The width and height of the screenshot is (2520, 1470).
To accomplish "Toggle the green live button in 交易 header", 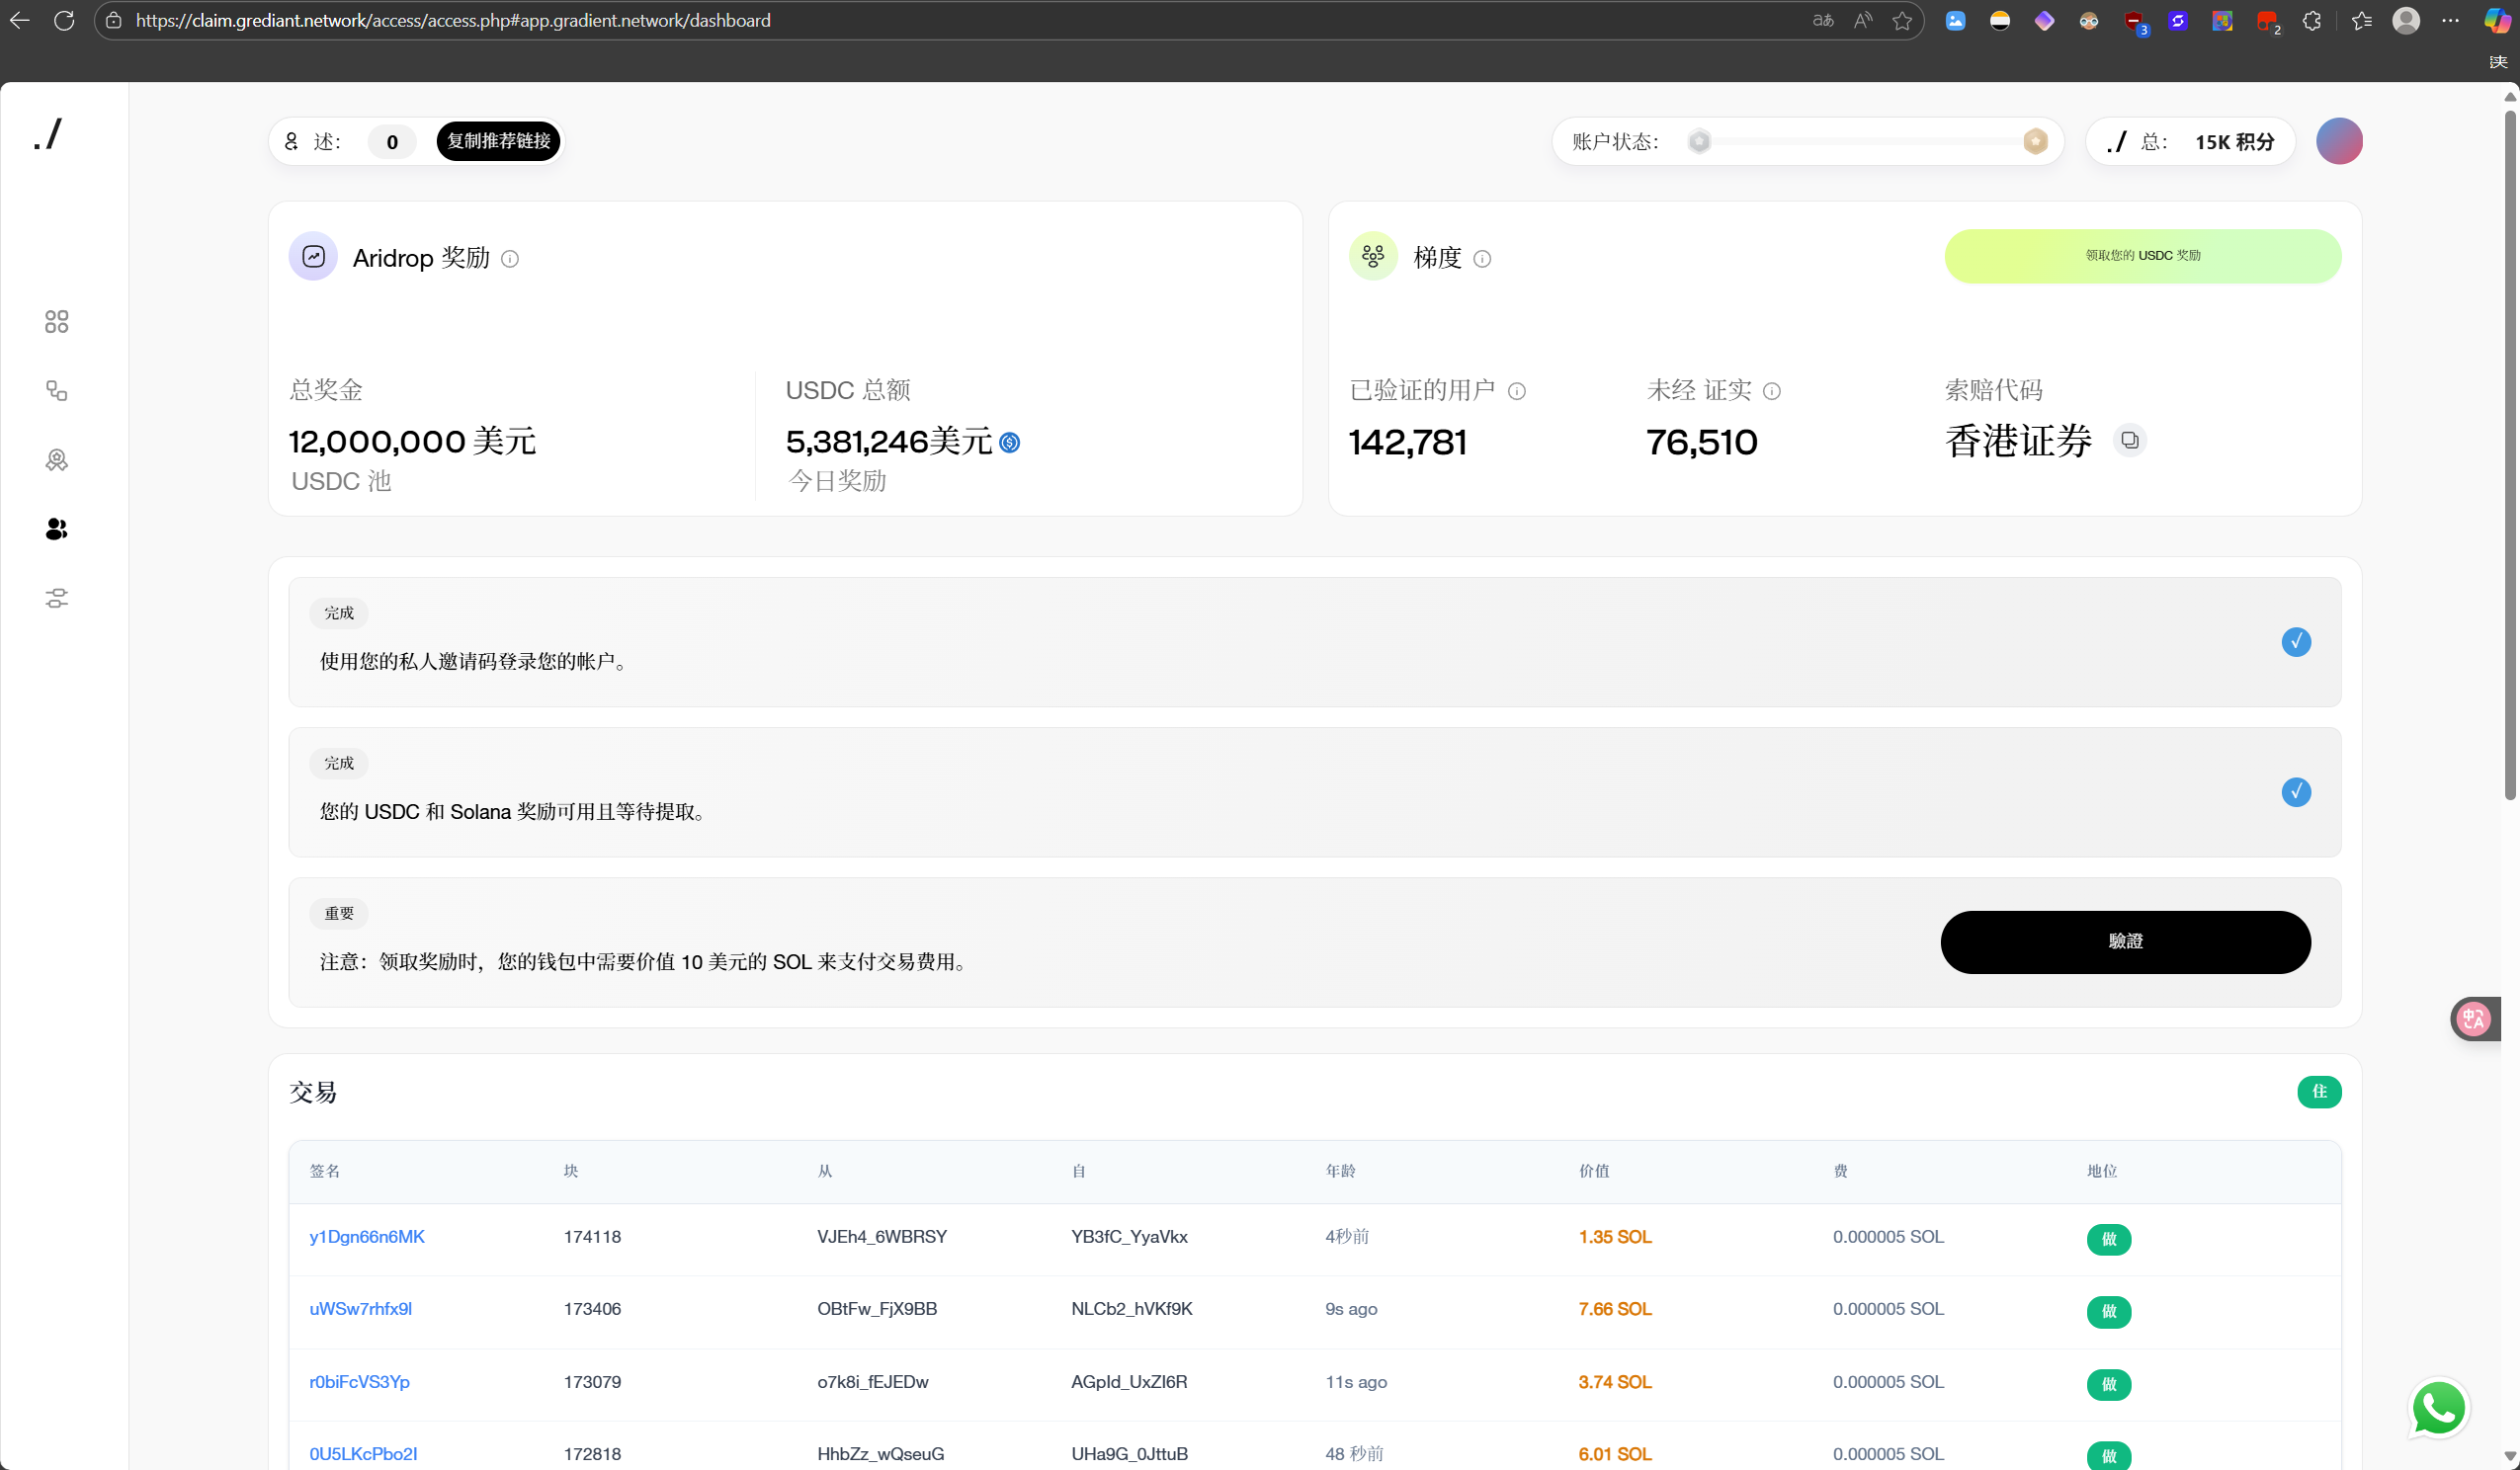I will pyautogui.click(x=2319, y=1092).
